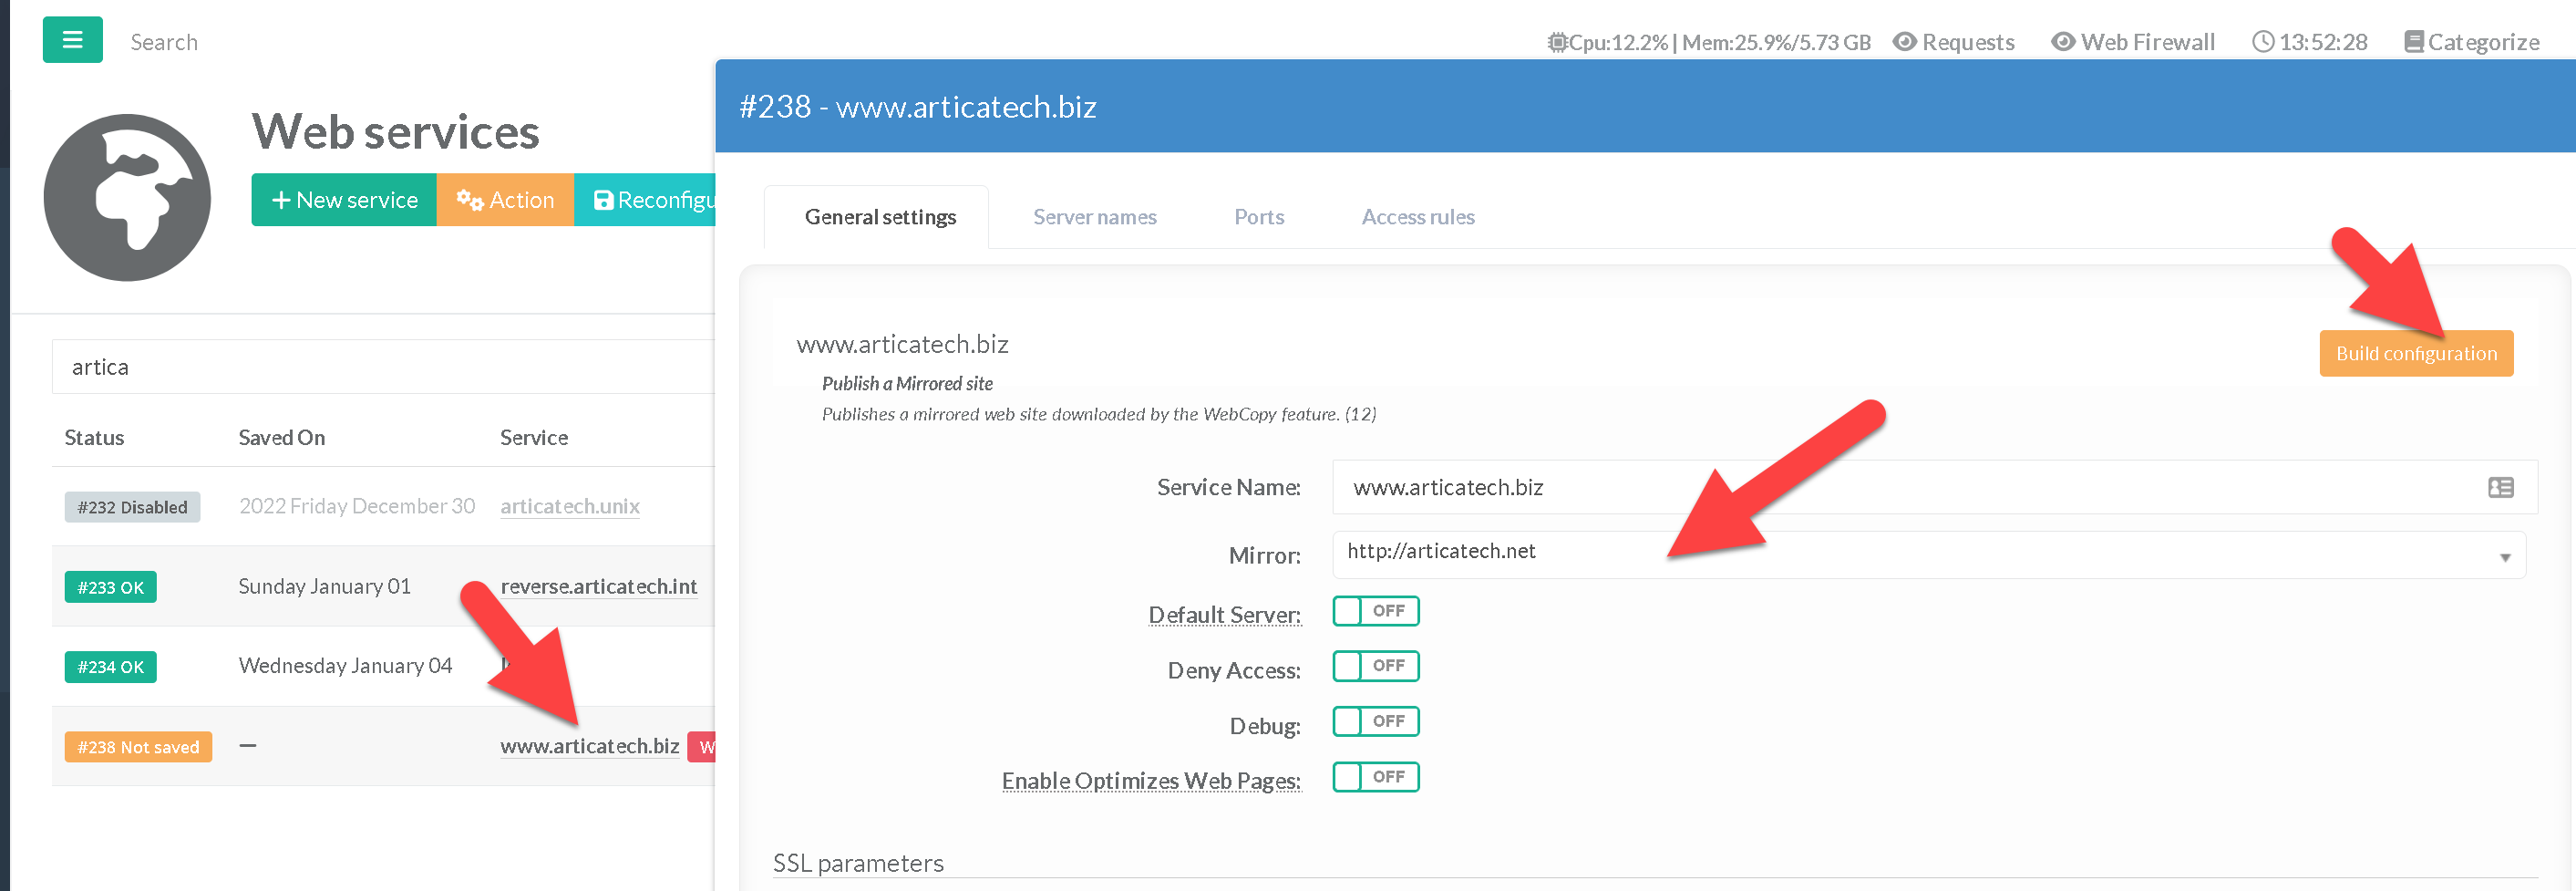Screen dimensions: 2576x891
Task: Open Requests eye icon in top bar
Action: [1905, 42]
